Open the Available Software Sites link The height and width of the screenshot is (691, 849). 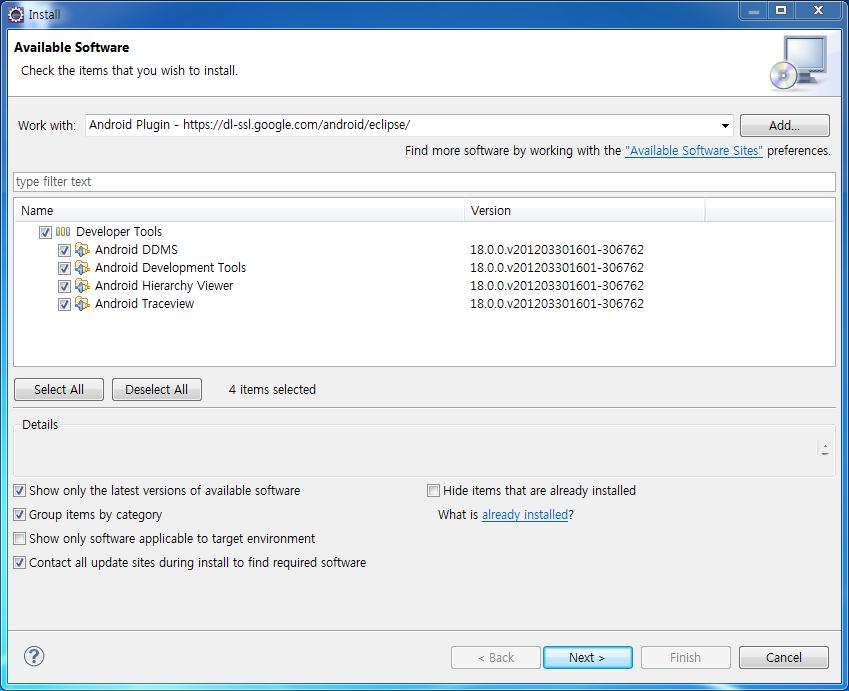click(694, 151)
